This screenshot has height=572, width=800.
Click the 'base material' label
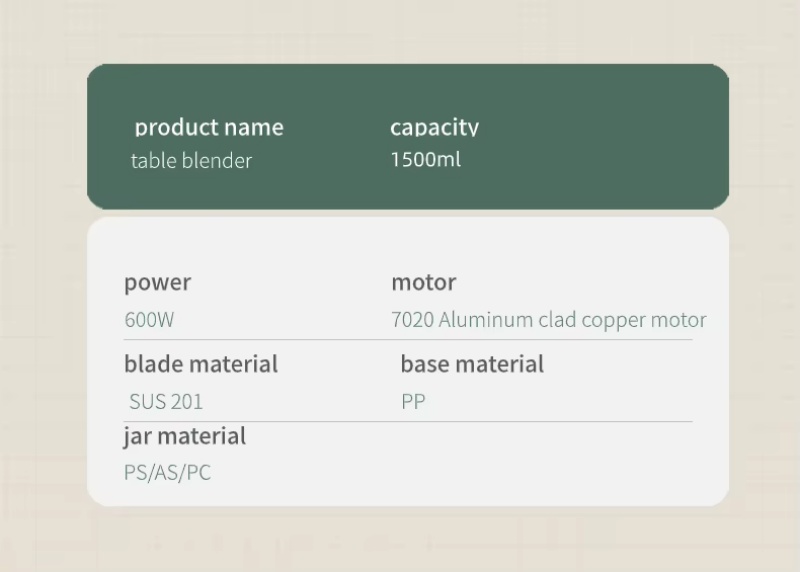[x=472, y=363]
